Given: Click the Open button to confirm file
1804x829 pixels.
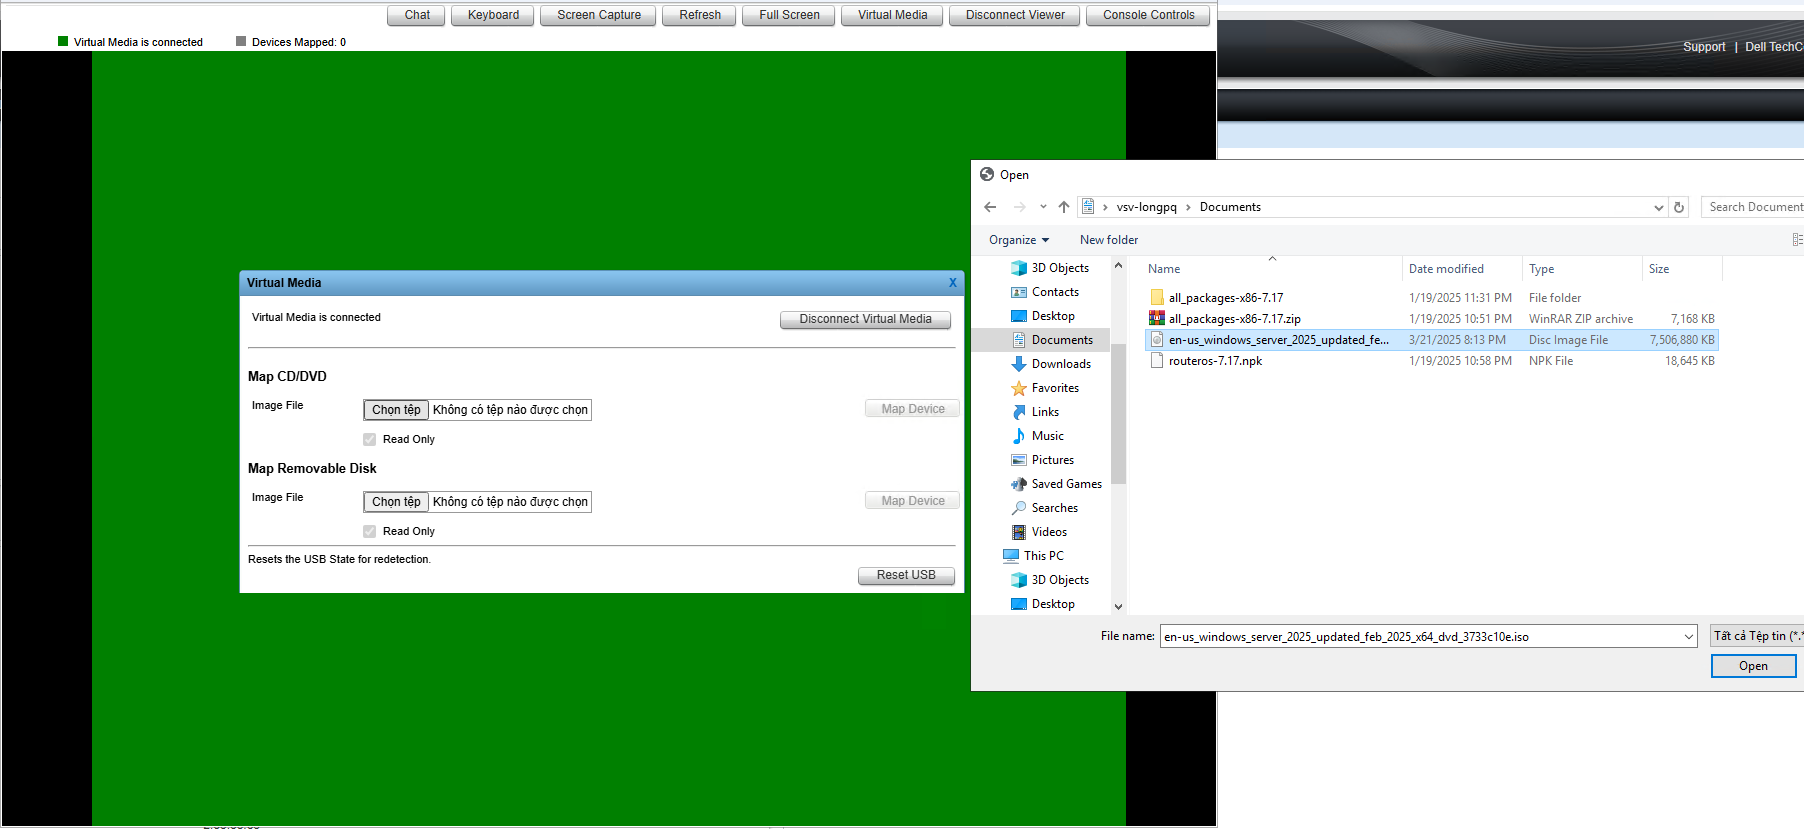Looking at the screenshot, I should 1752,666.
